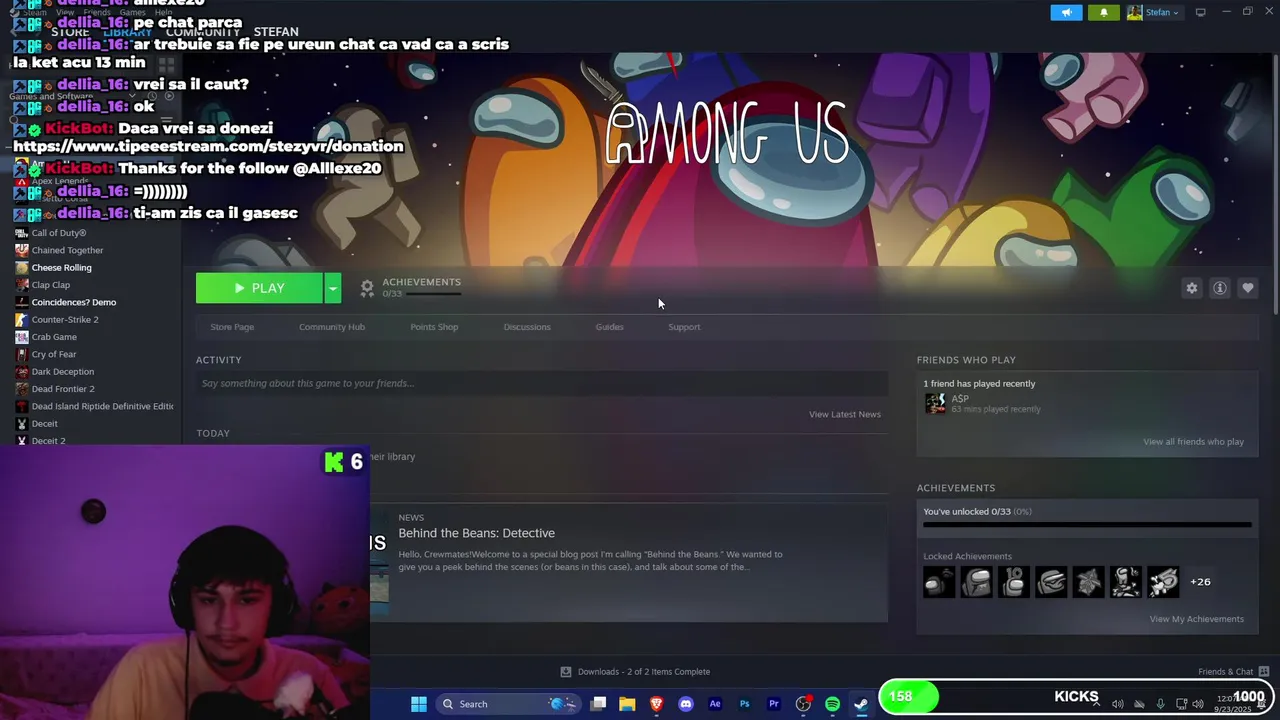Screen dimensions: 1280x720
Task: Open Photoshop from taskbar
Action: coord(744,704)
